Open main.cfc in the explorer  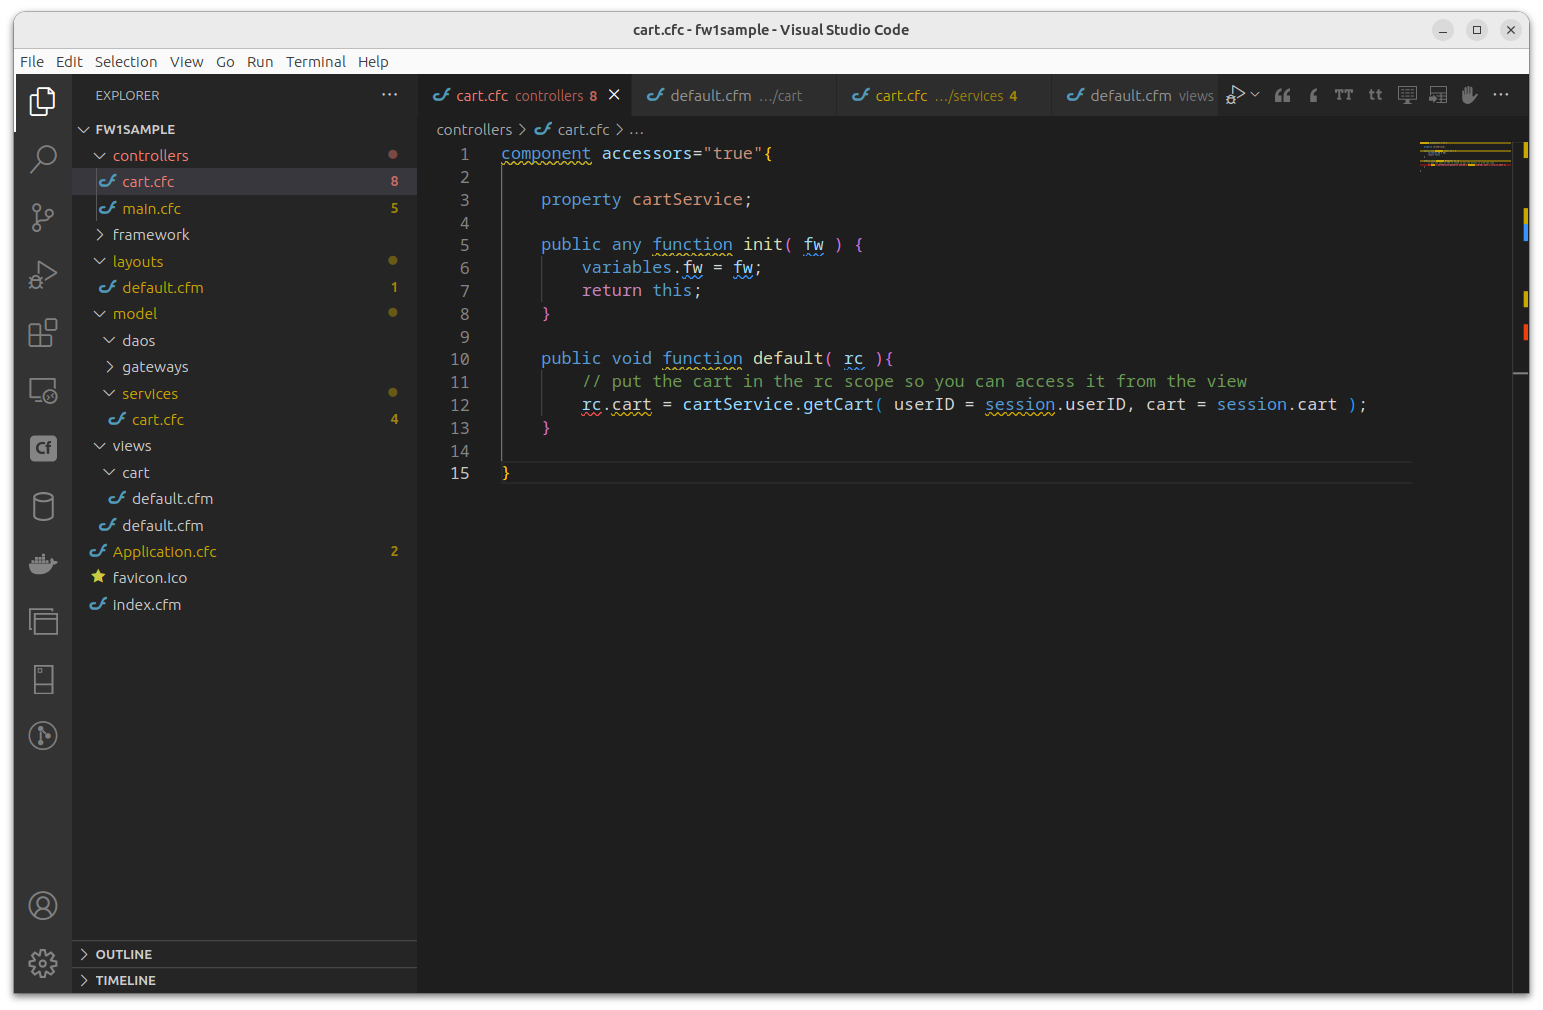pyautogui.click(x=244, y=209)
